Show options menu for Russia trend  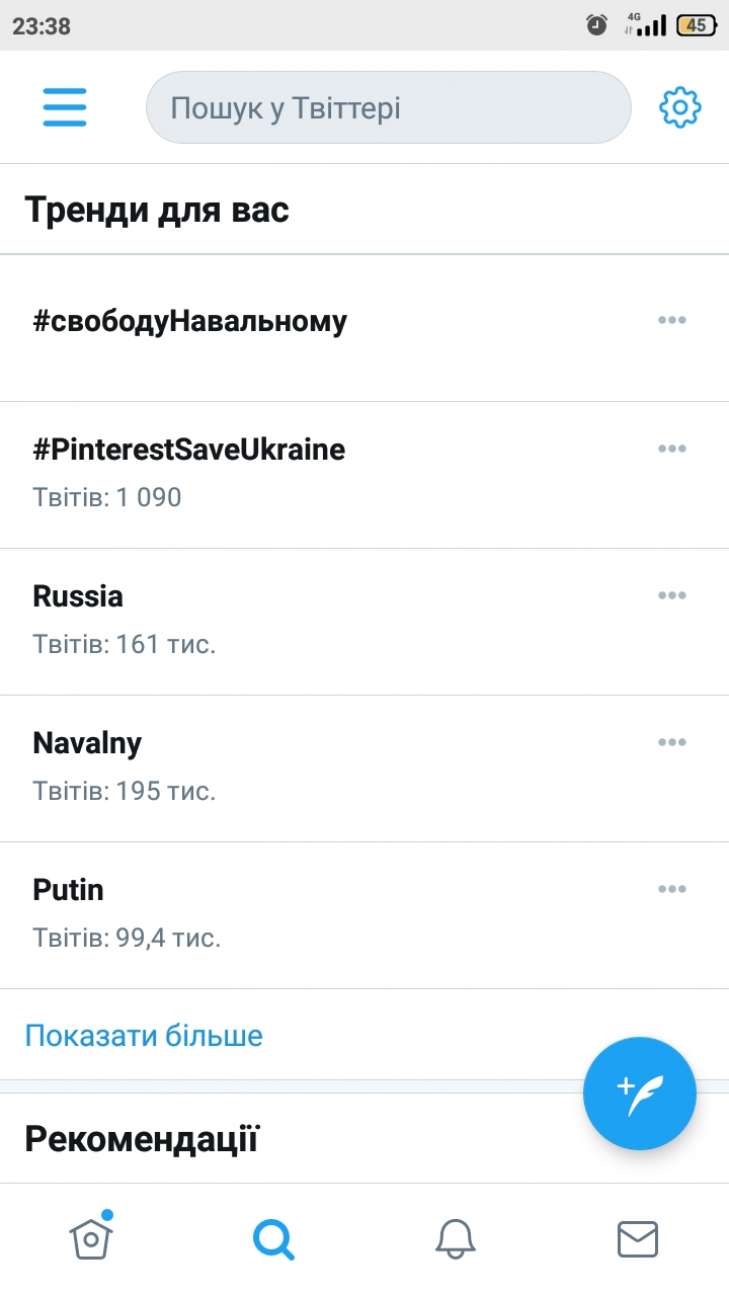click(x=671, y=595)
